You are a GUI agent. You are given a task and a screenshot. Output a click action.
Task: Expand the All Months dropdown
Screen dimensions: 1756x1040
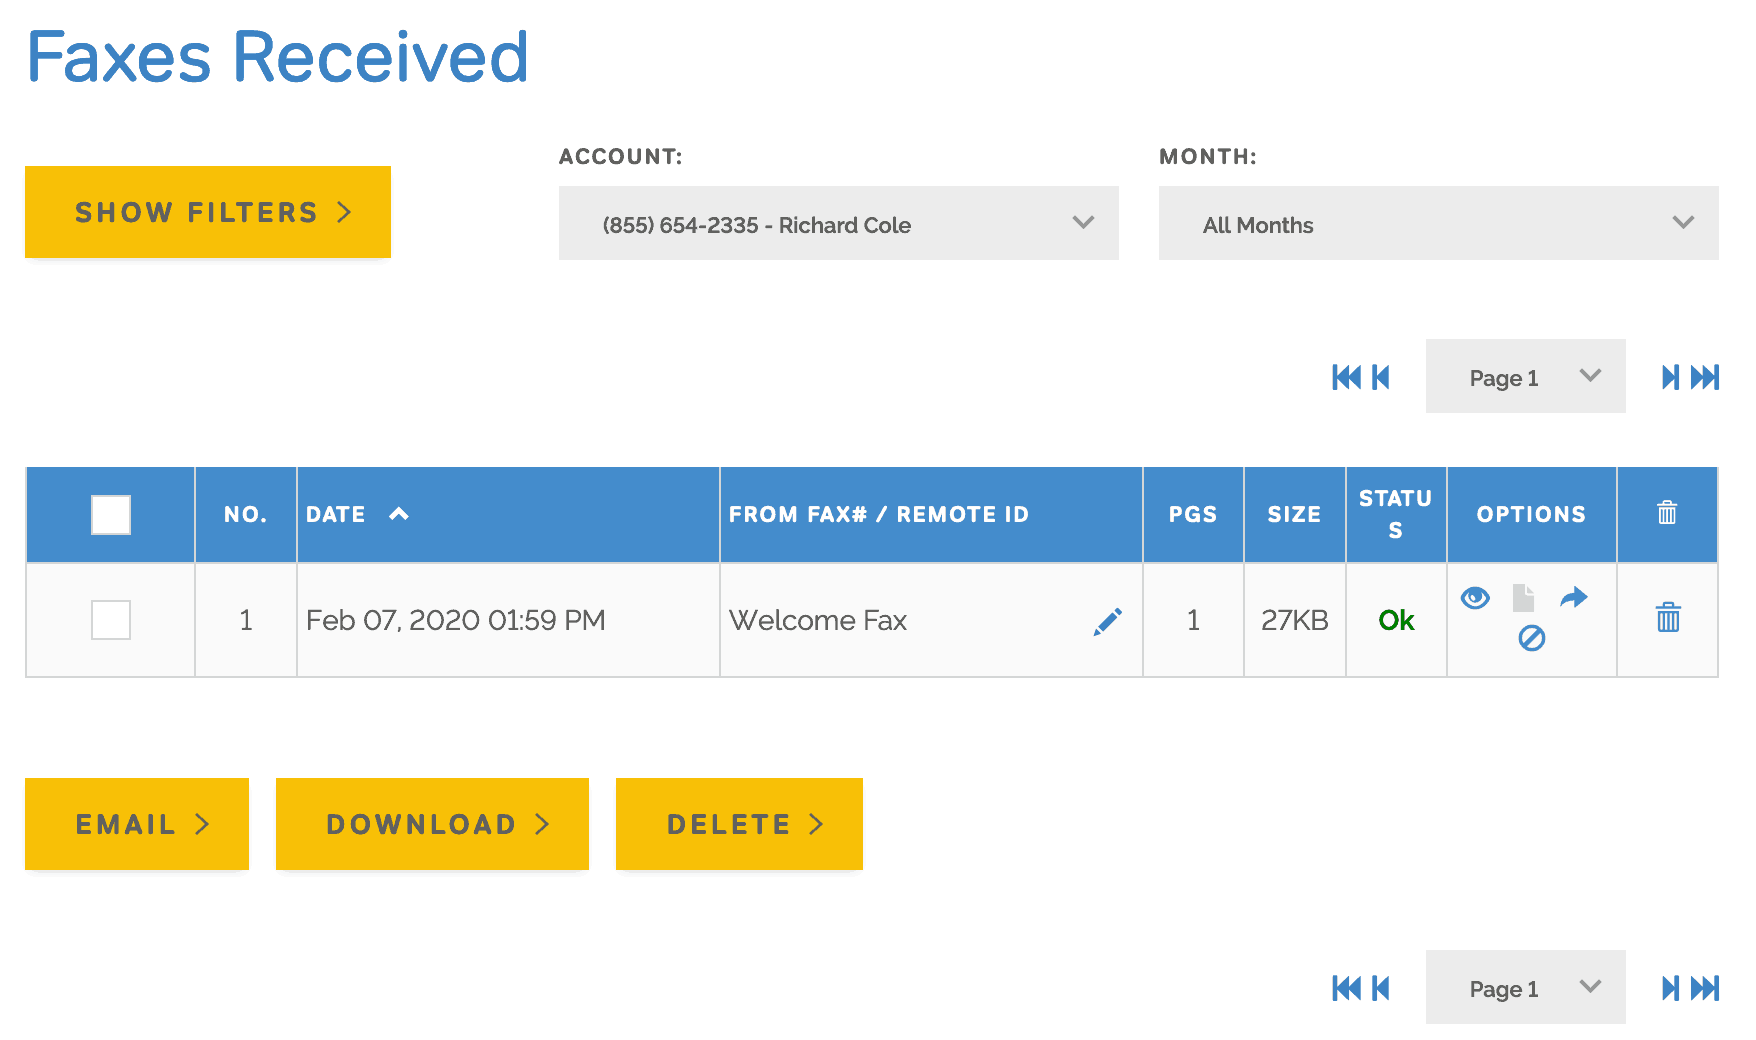pyautogui.click(x=1438, y=223)
